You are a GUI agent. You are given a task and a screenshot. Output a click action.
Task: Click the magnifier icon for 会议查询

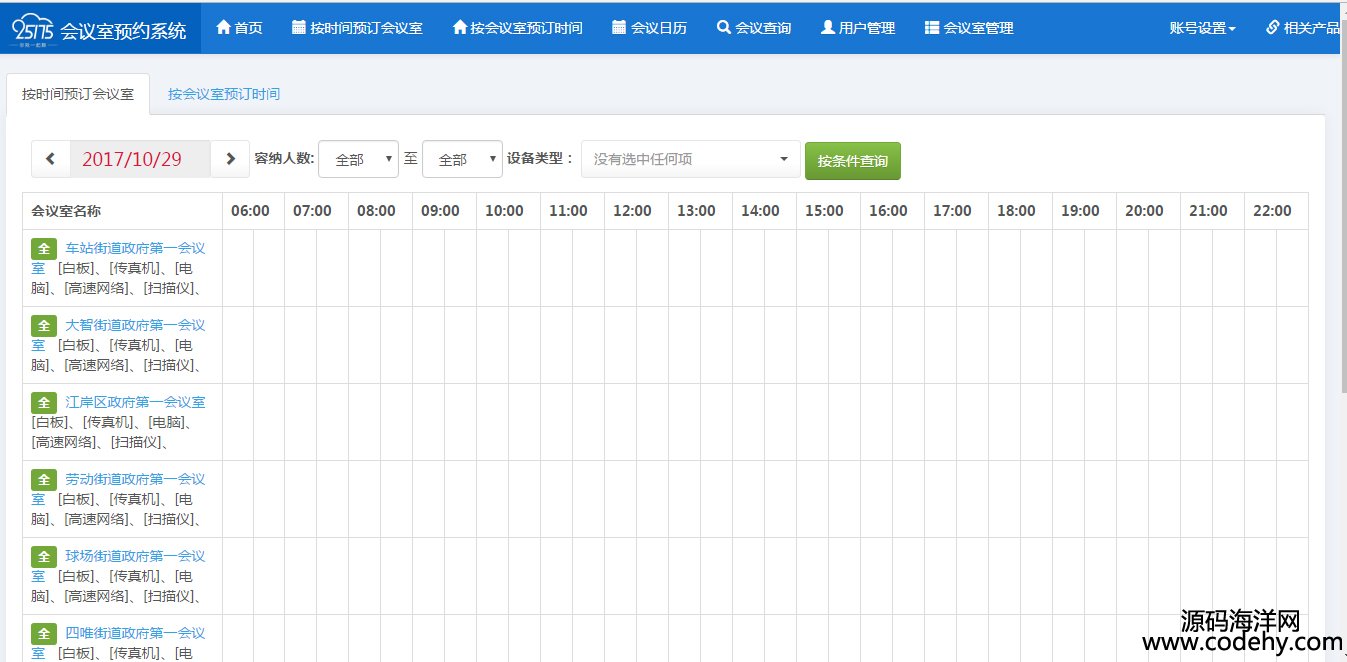[x=724, y=28]
